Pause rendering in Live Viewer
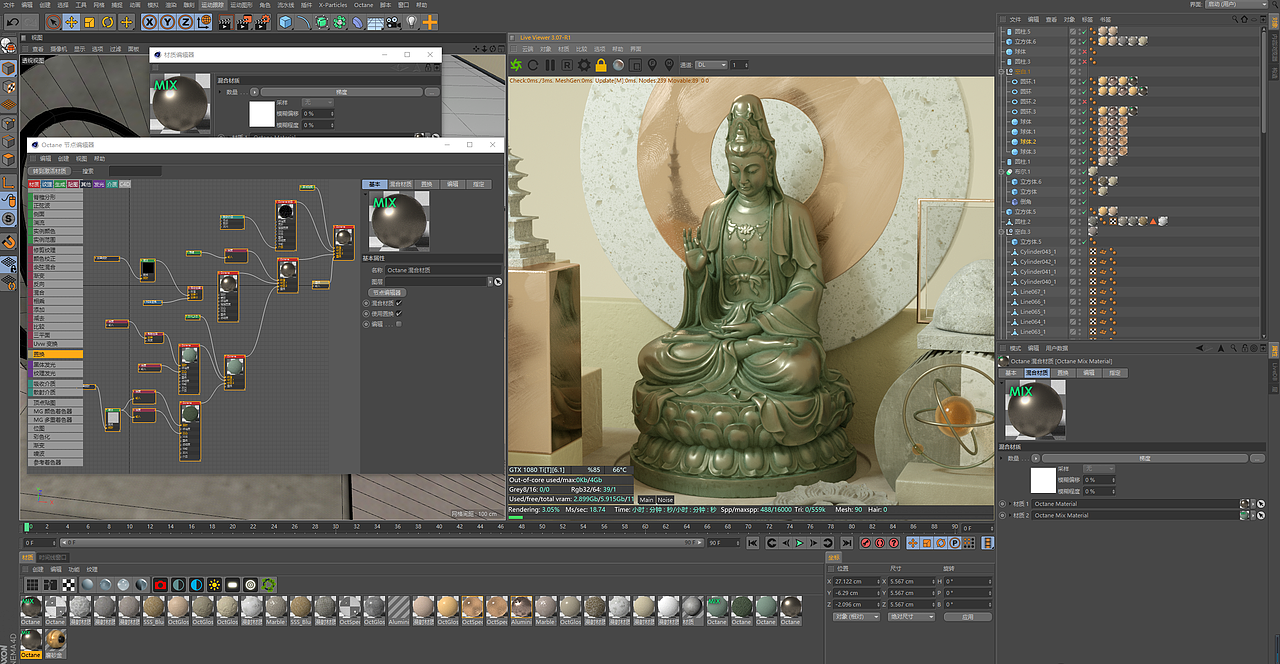1280x664 pixels. tap(550, 65)
